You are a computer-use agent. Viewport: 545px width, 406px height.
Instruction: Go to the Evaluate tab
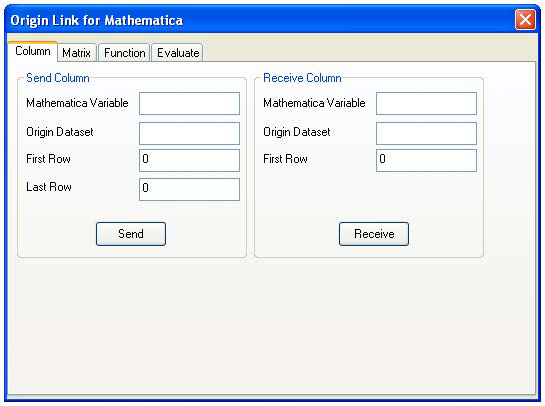[x=178, y=53]
